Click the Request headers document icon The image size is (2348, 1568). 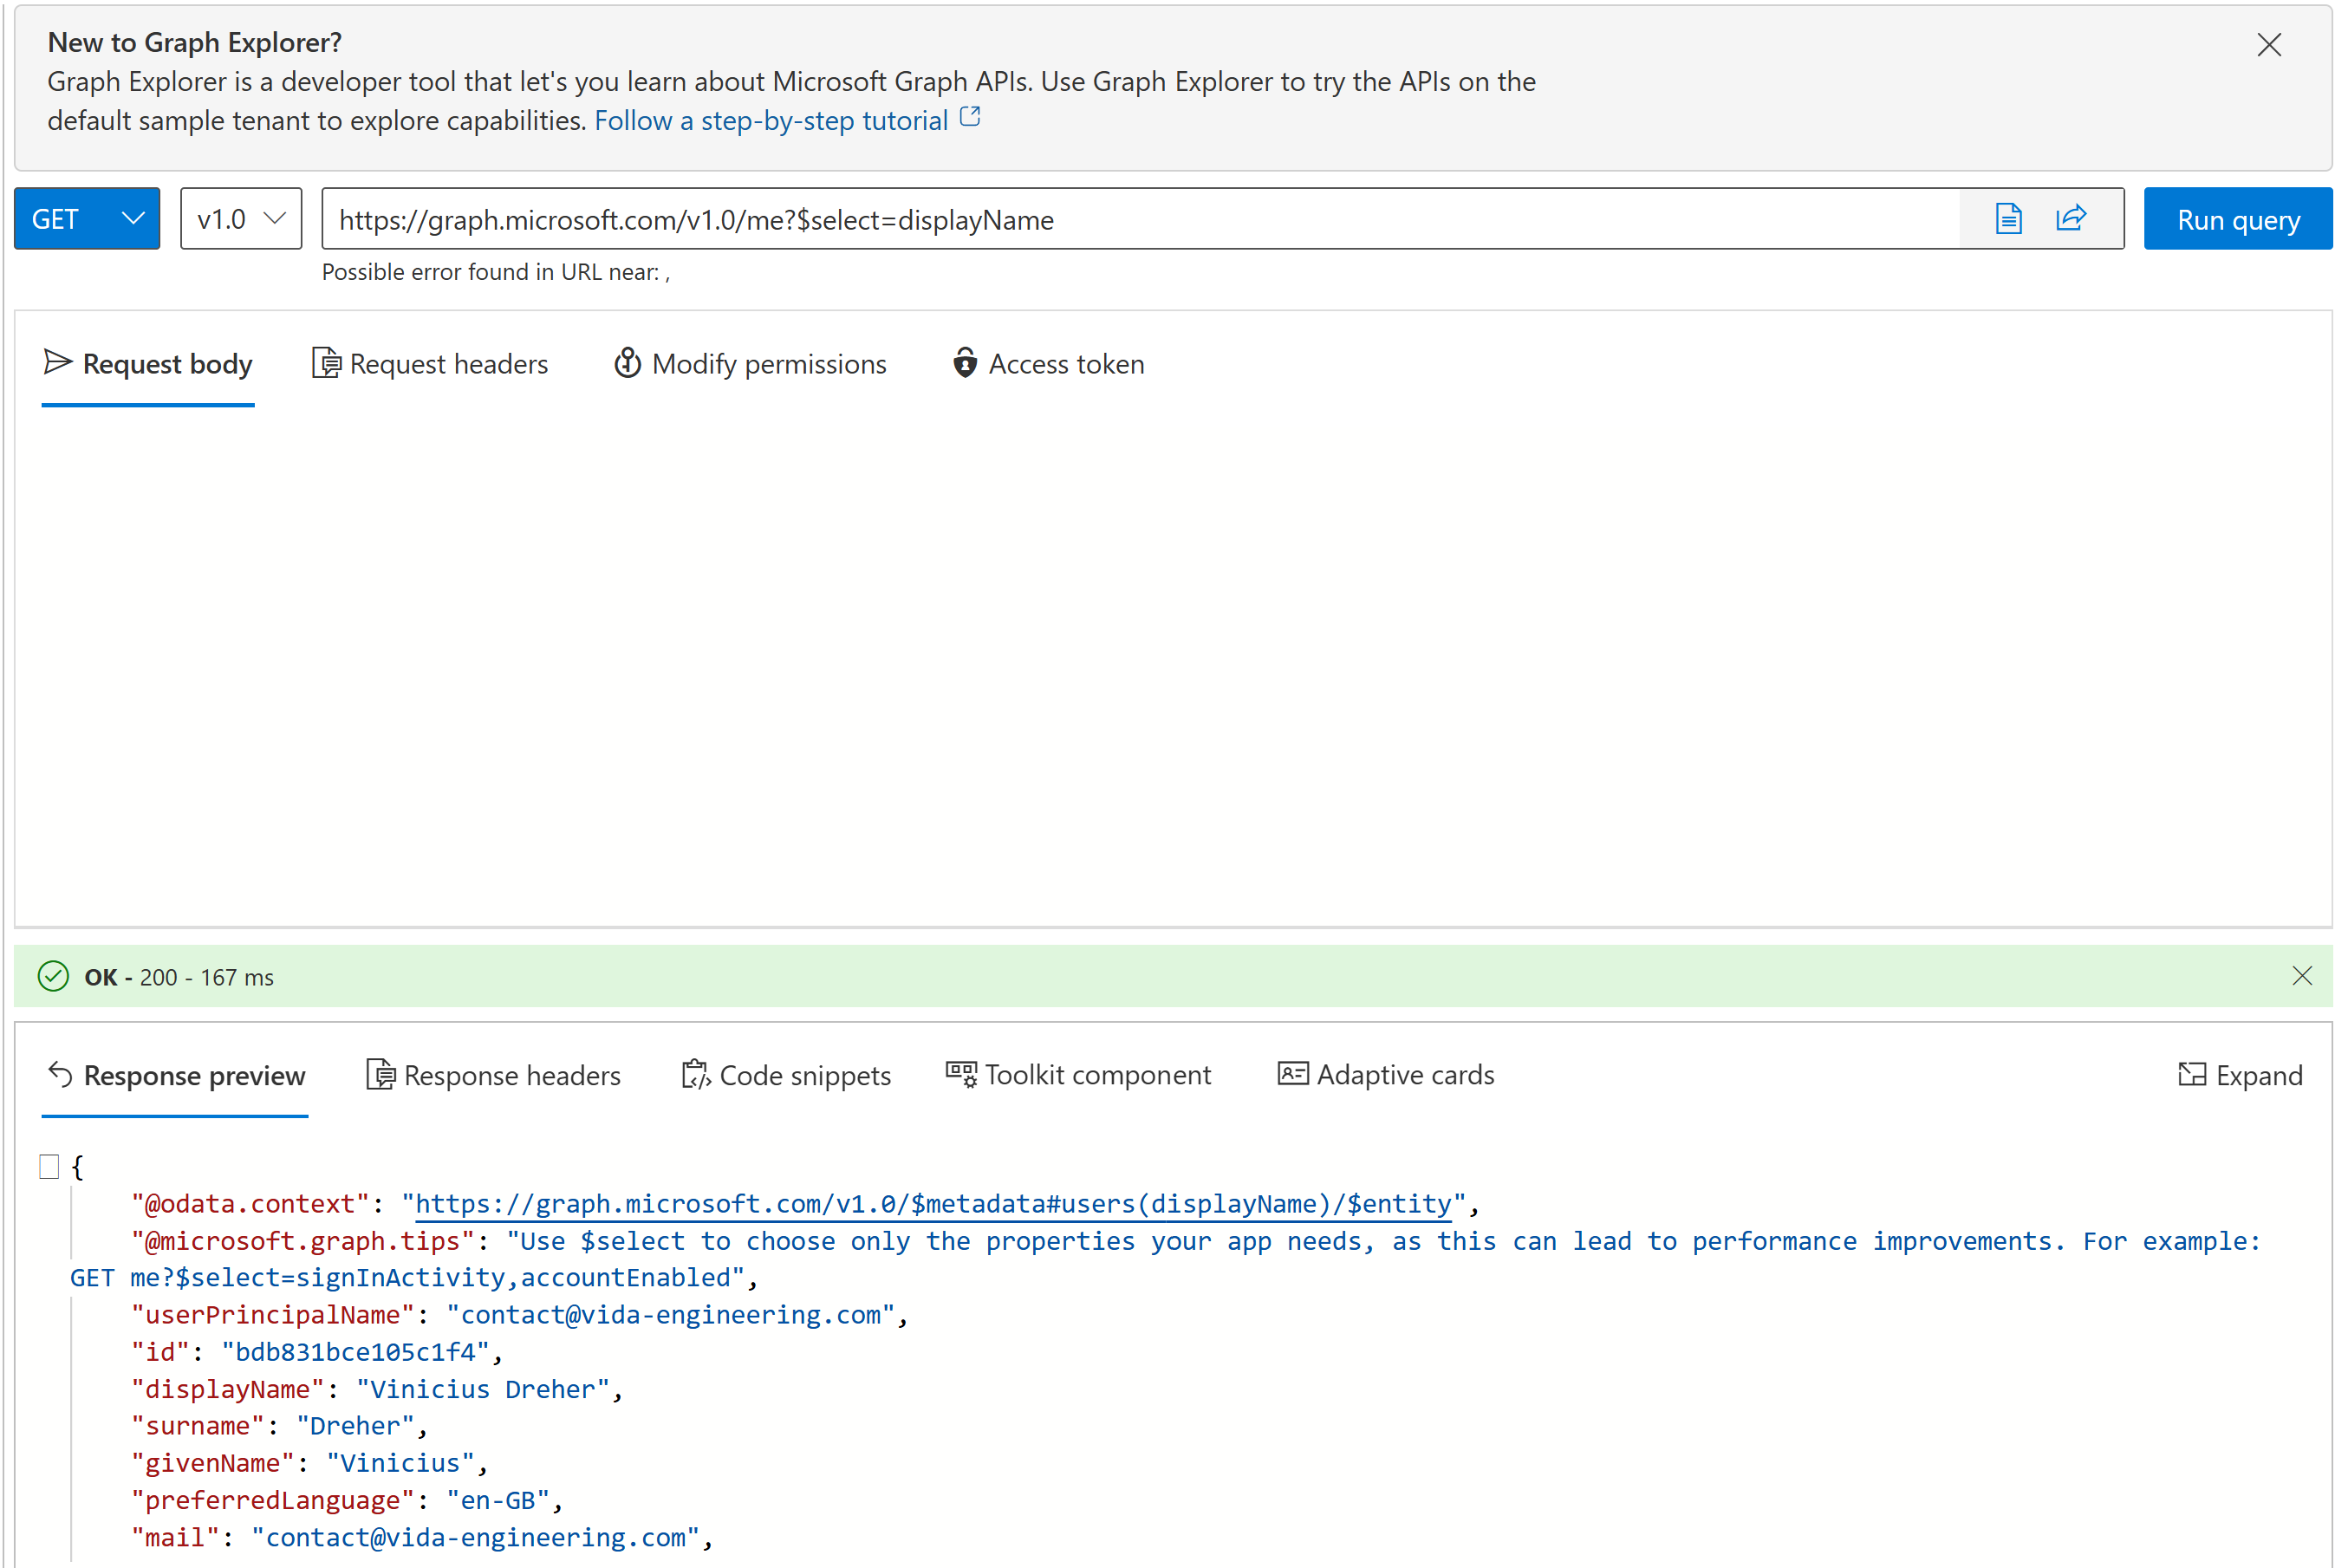coord(326,363)
